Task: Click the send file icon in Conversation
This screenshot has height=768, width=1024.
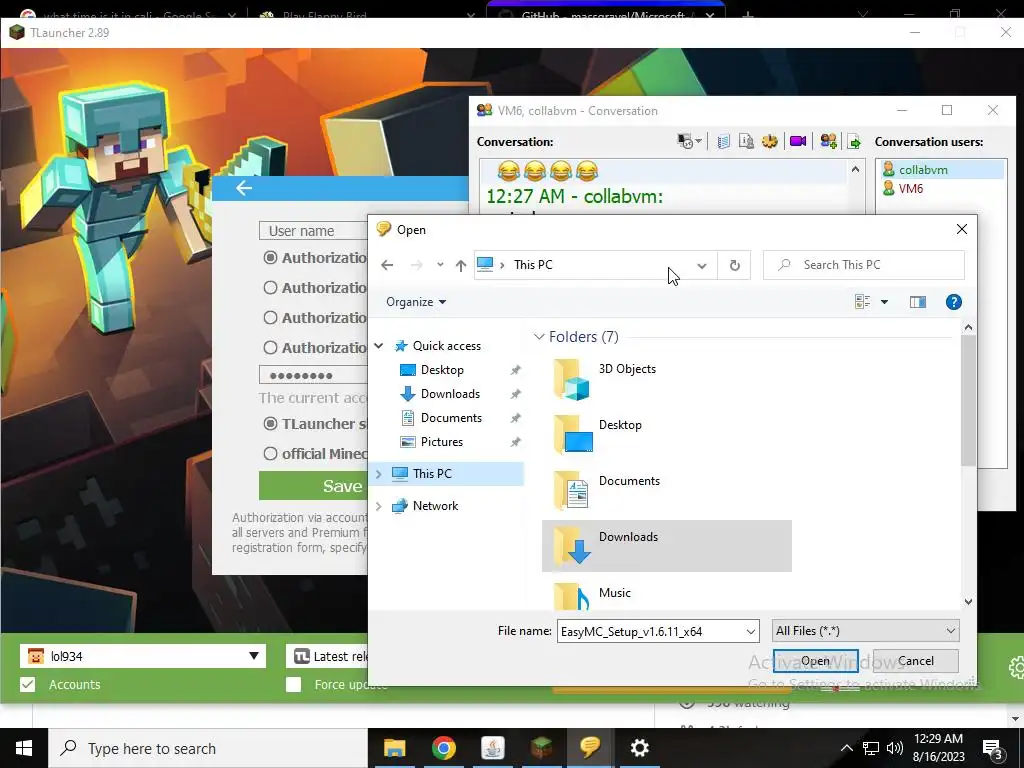Action: (854, 142)
